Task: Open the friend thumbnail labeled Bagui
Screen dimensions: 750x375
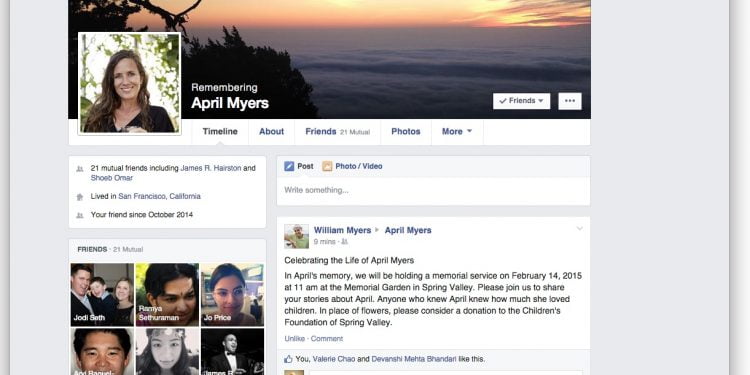Action: click(x=102, y=352)
